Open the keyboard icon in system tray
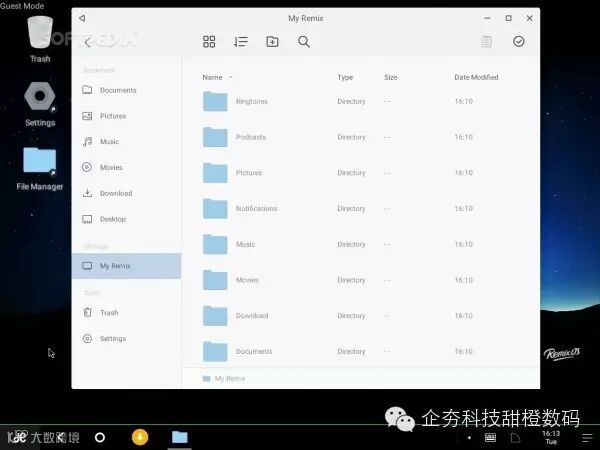This screenshot has width=600, height=450. (x=491, y=437)
